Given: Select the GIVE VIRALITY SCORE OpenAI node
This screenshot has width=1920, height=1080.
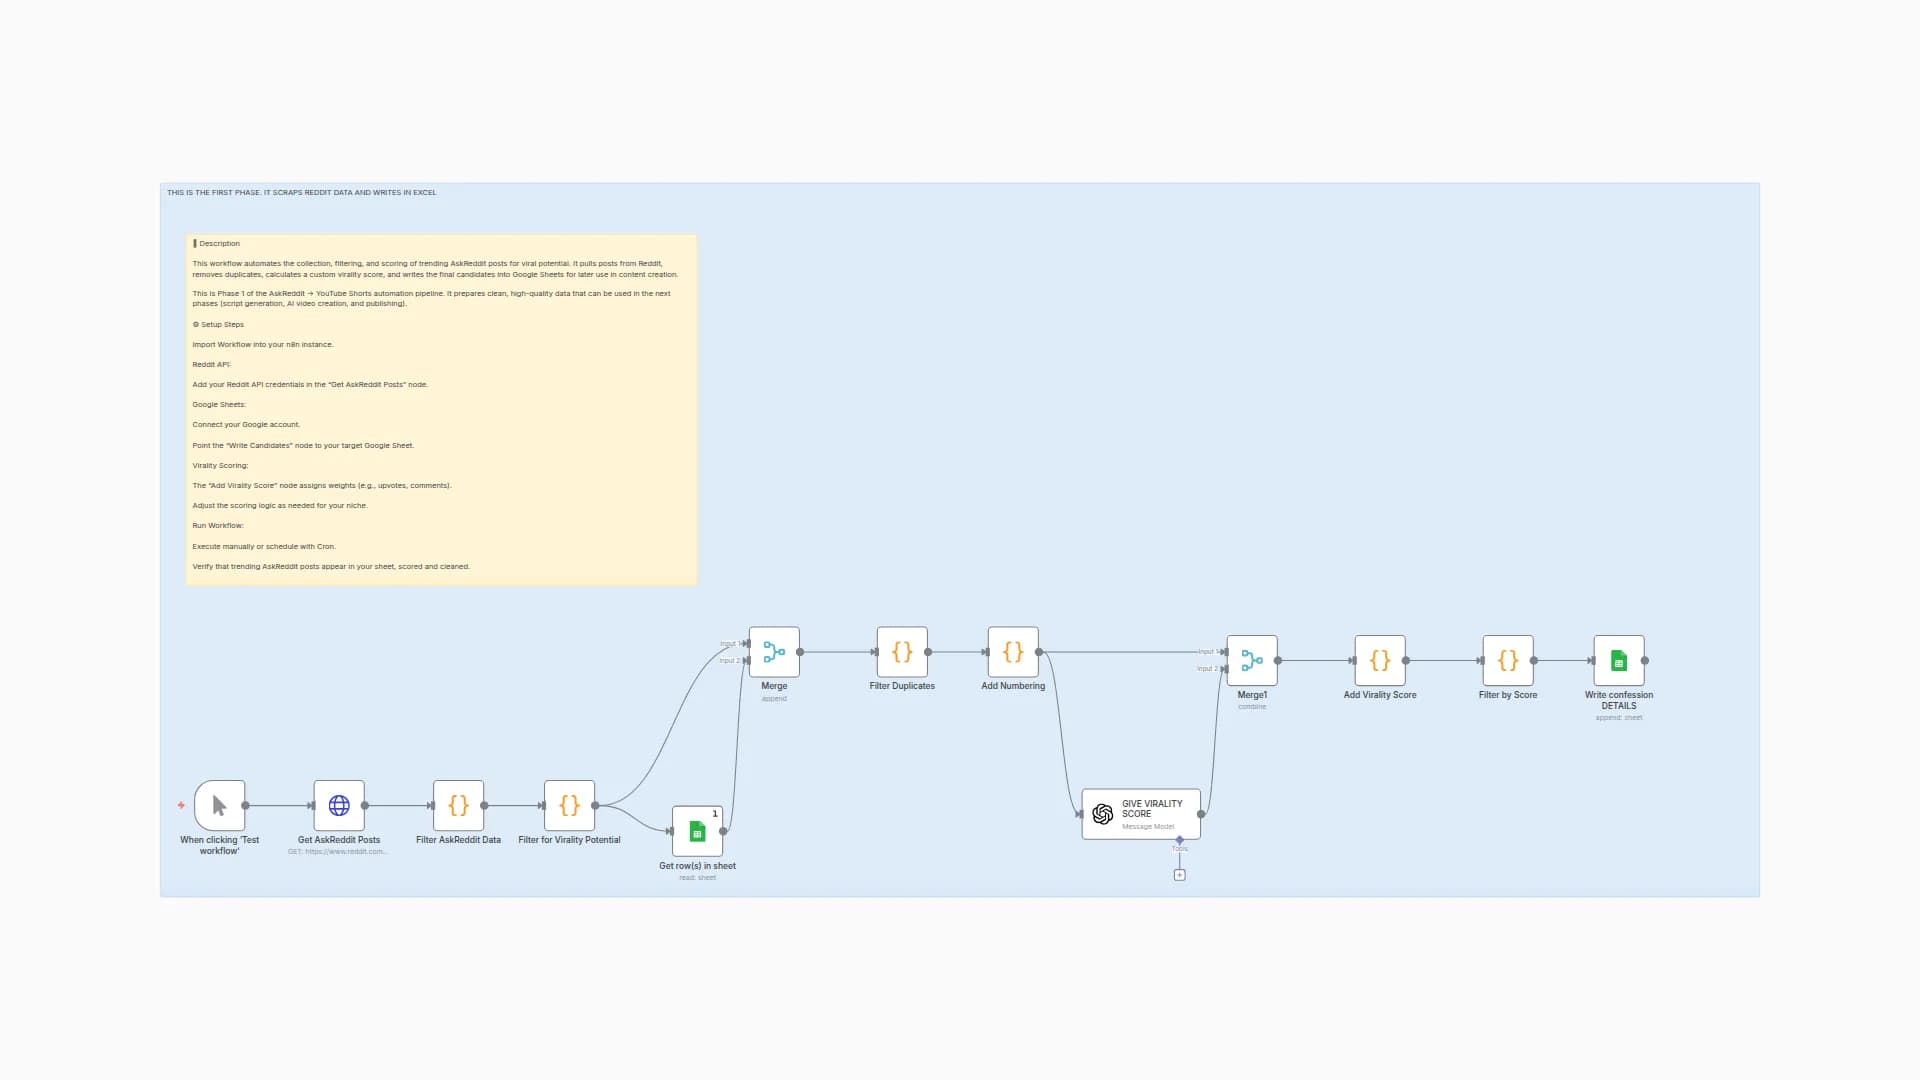Looking at the screenshot, I should 1140,813.
